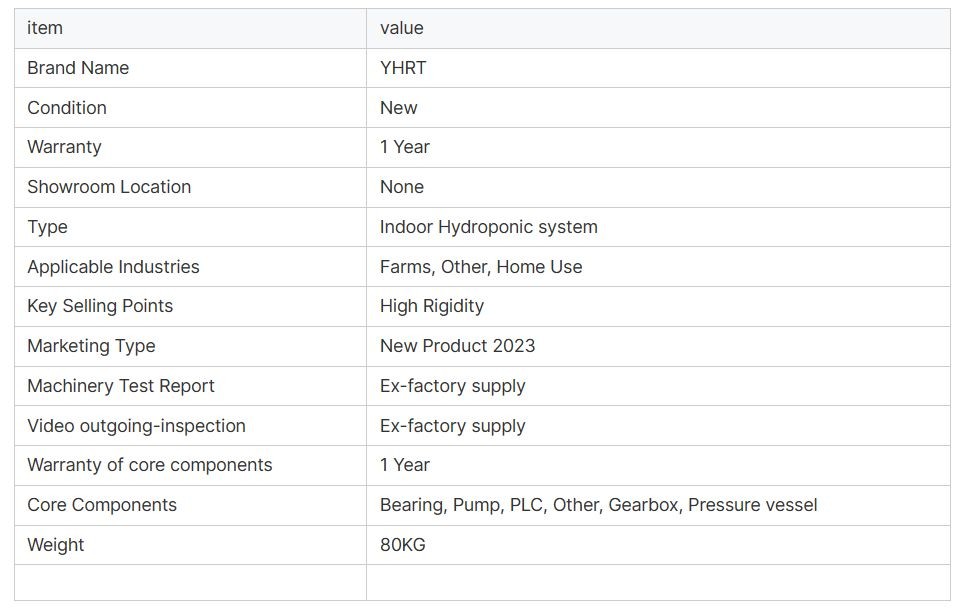Click the 'New' condition value
The image size is (966, 614).
click(x=399, y=108)
